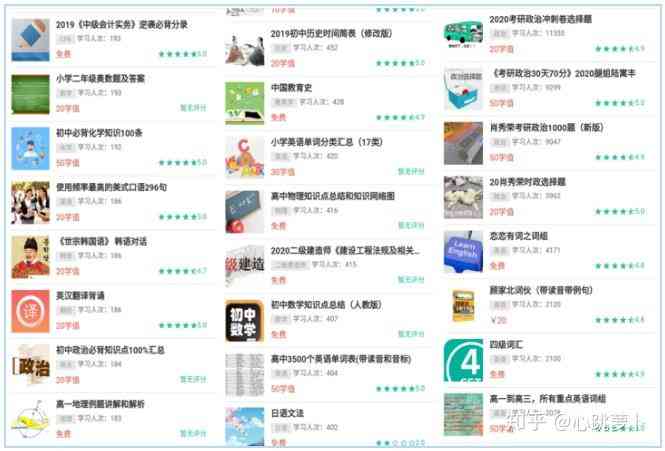Click the green chalkboard thumbnail
The width and height of the screenshot is (665, 451).
point(30,94)
